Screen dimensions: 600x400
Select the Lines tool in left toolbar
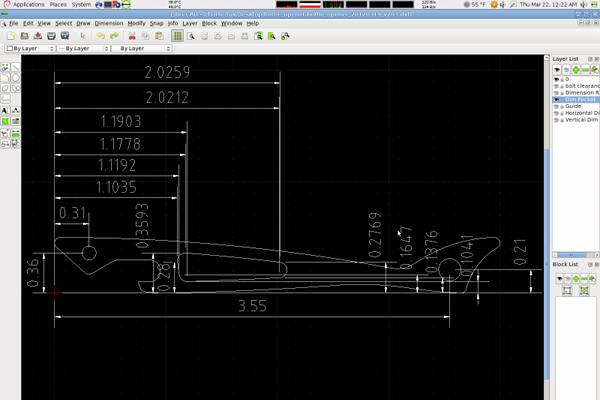click(x=15, y=67)
